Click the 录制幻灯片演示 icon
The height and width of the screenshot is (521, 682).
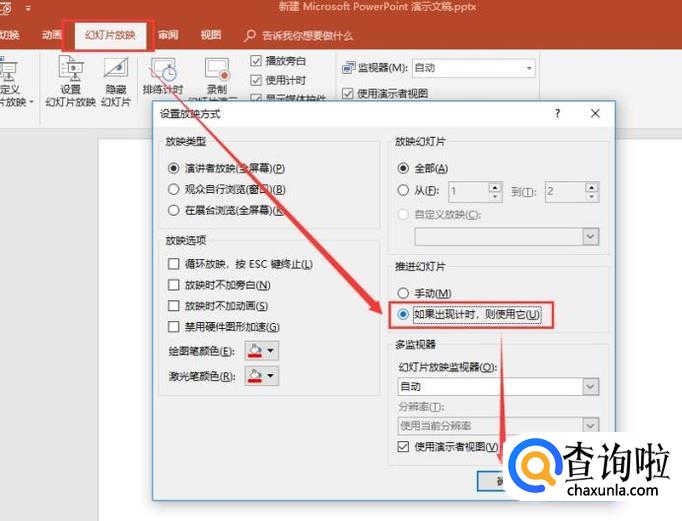217,69
